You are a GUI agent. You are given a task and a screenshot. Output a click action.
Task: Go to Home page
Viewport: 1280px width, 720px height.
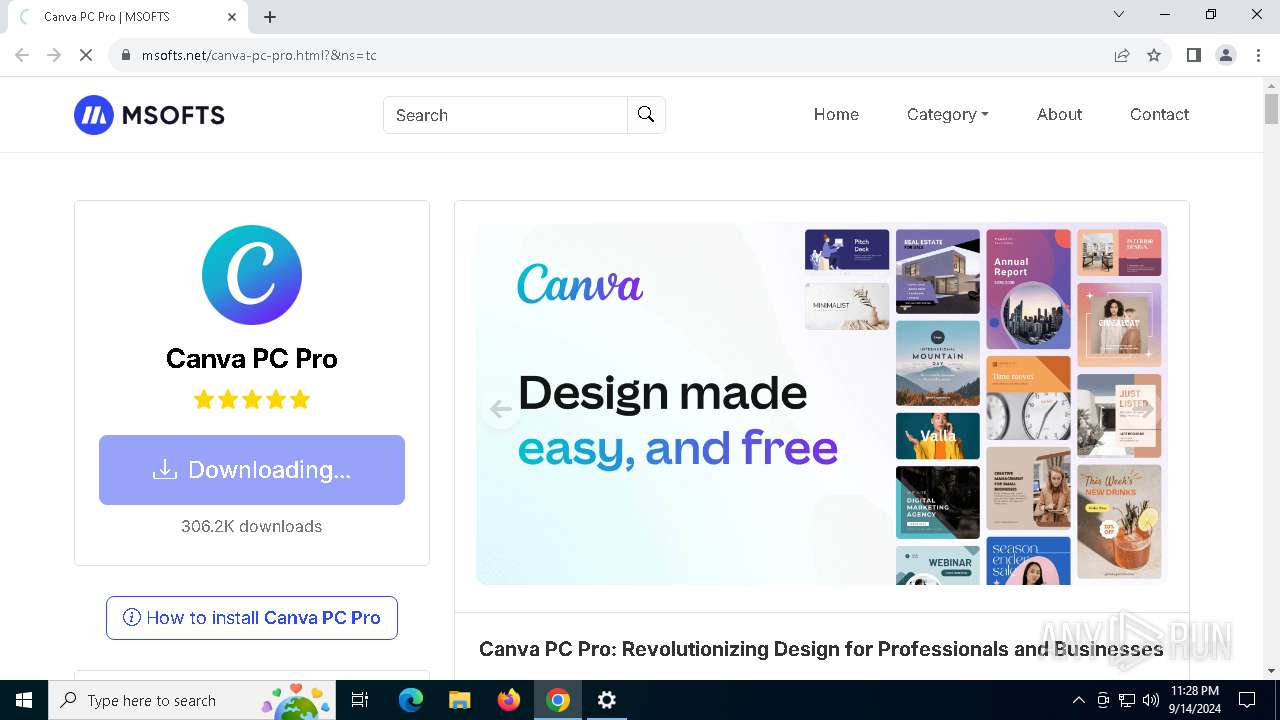coord(836,114)
